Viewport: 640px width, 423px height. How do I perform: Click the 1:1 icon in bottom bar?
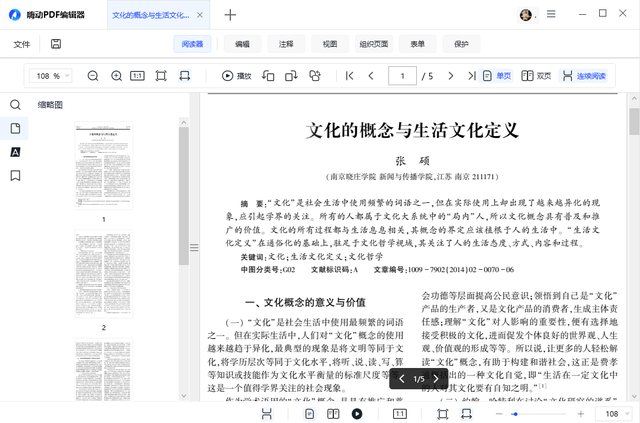pyautogui.click(x=400, y=414)
